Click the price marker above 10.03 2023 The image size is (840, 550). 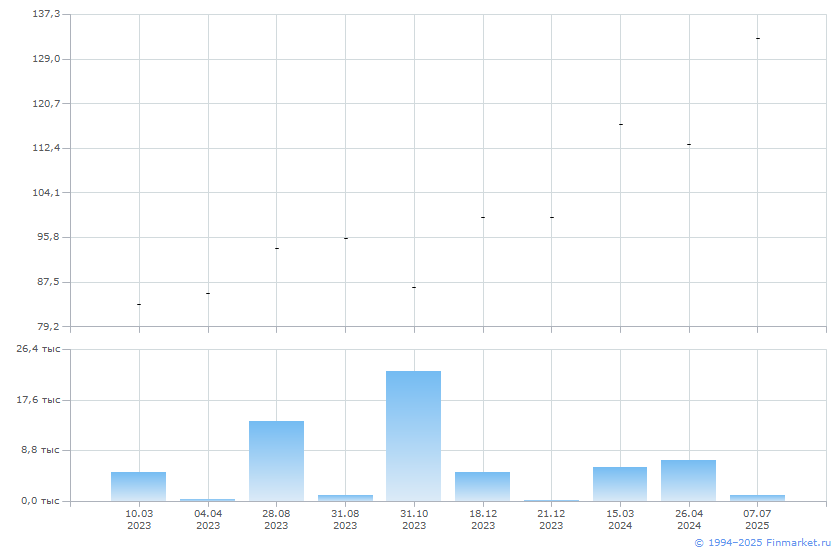139,304
